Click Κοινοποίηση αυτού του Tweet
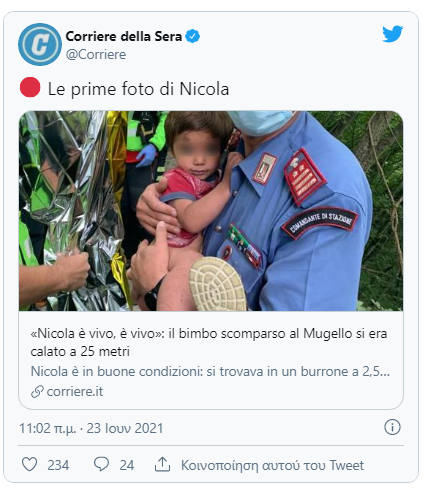This screenshot has width=426, height=493. [x=272, y=465]
